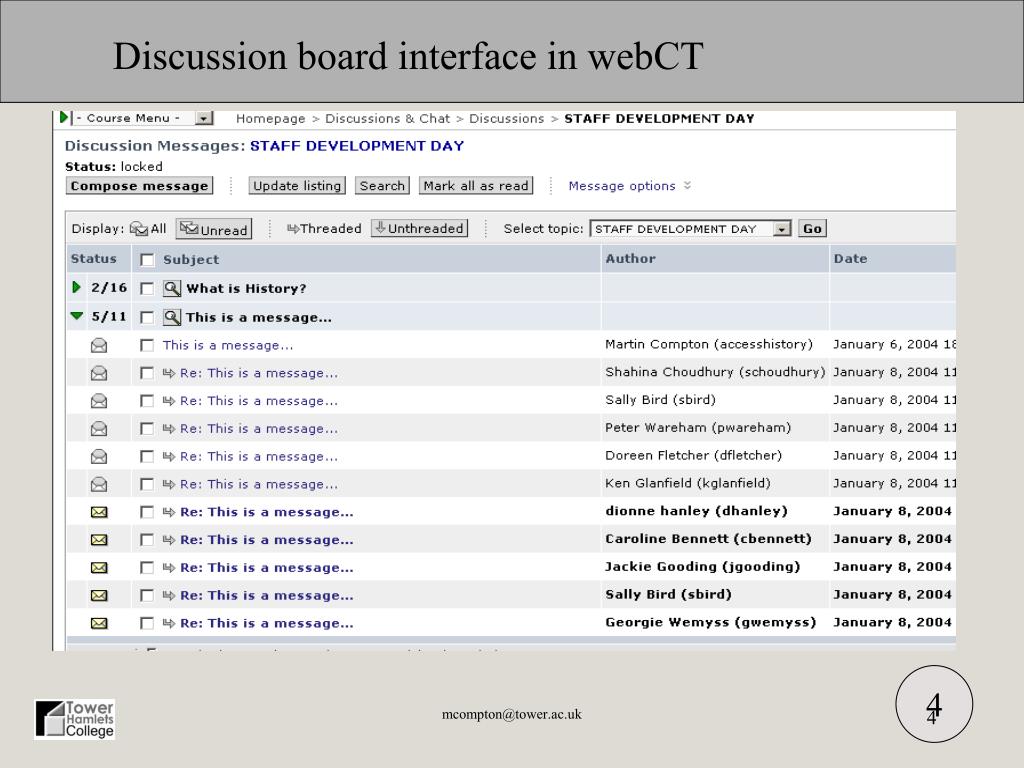This screenshot has width=1024, height=768.
Task: Expand Message options chevron
Action: pyautogui.click(x=688, y=185)
